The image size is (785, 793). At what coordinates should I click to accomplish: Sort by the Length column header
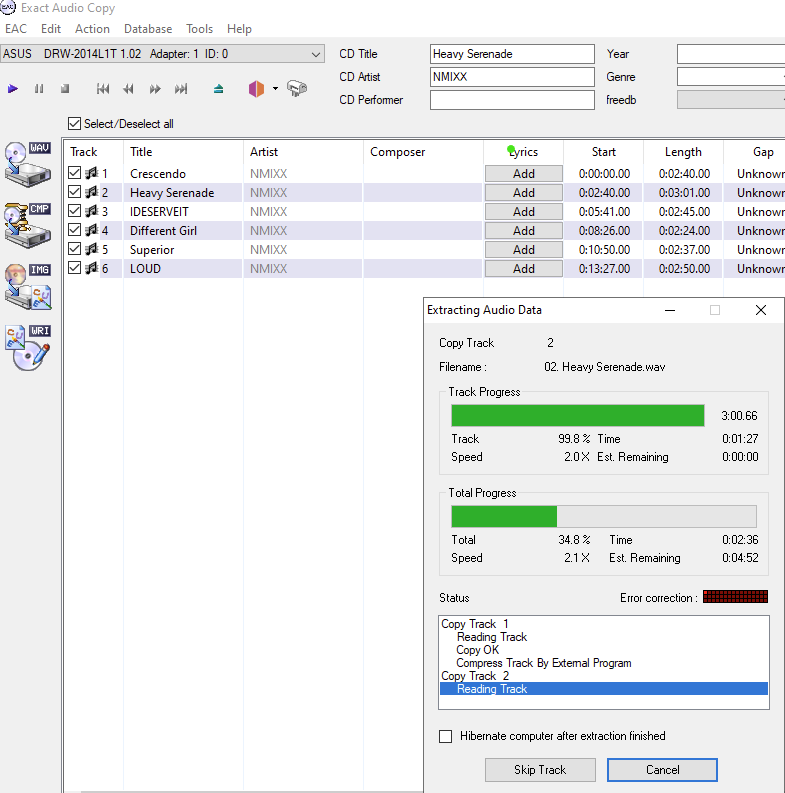coord(683,152)
